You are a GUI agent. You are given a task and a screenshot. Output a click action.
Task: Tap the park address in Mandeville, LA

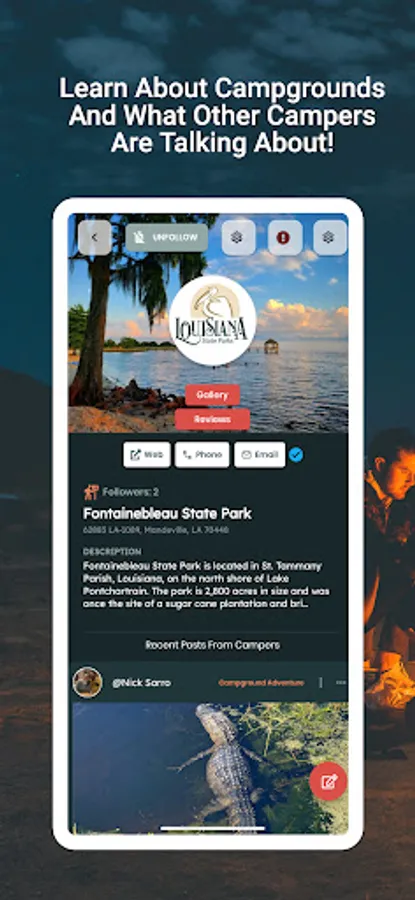click(x=156, y=530)
